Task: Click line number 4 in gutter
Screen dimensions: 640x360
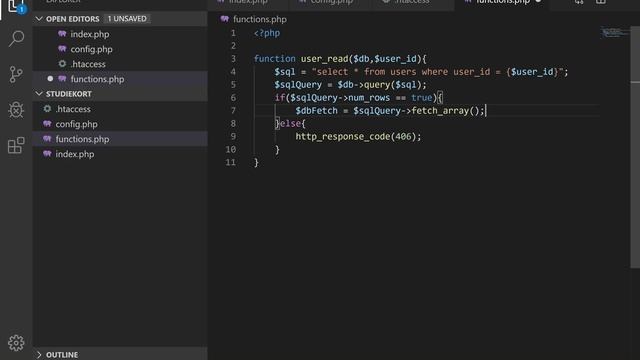Action: (x=233, y=72)
